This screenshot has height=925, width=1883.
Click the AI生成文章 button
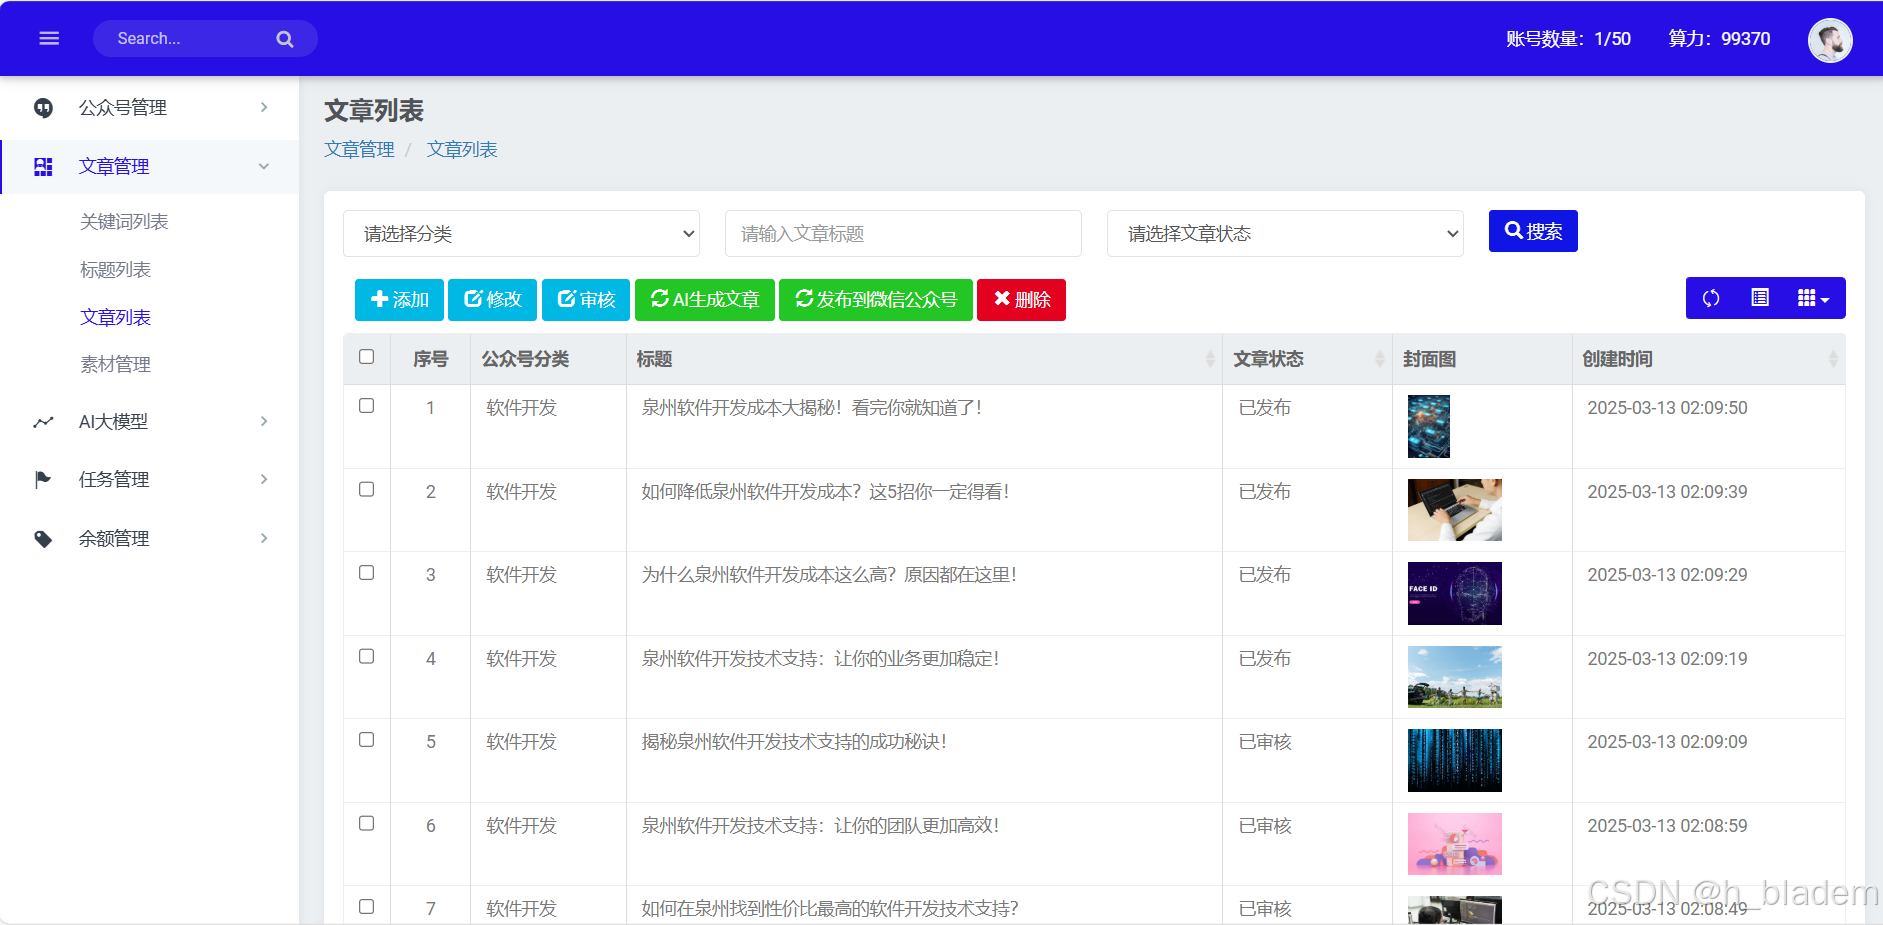pyautogui.click(x=705, y=300)
